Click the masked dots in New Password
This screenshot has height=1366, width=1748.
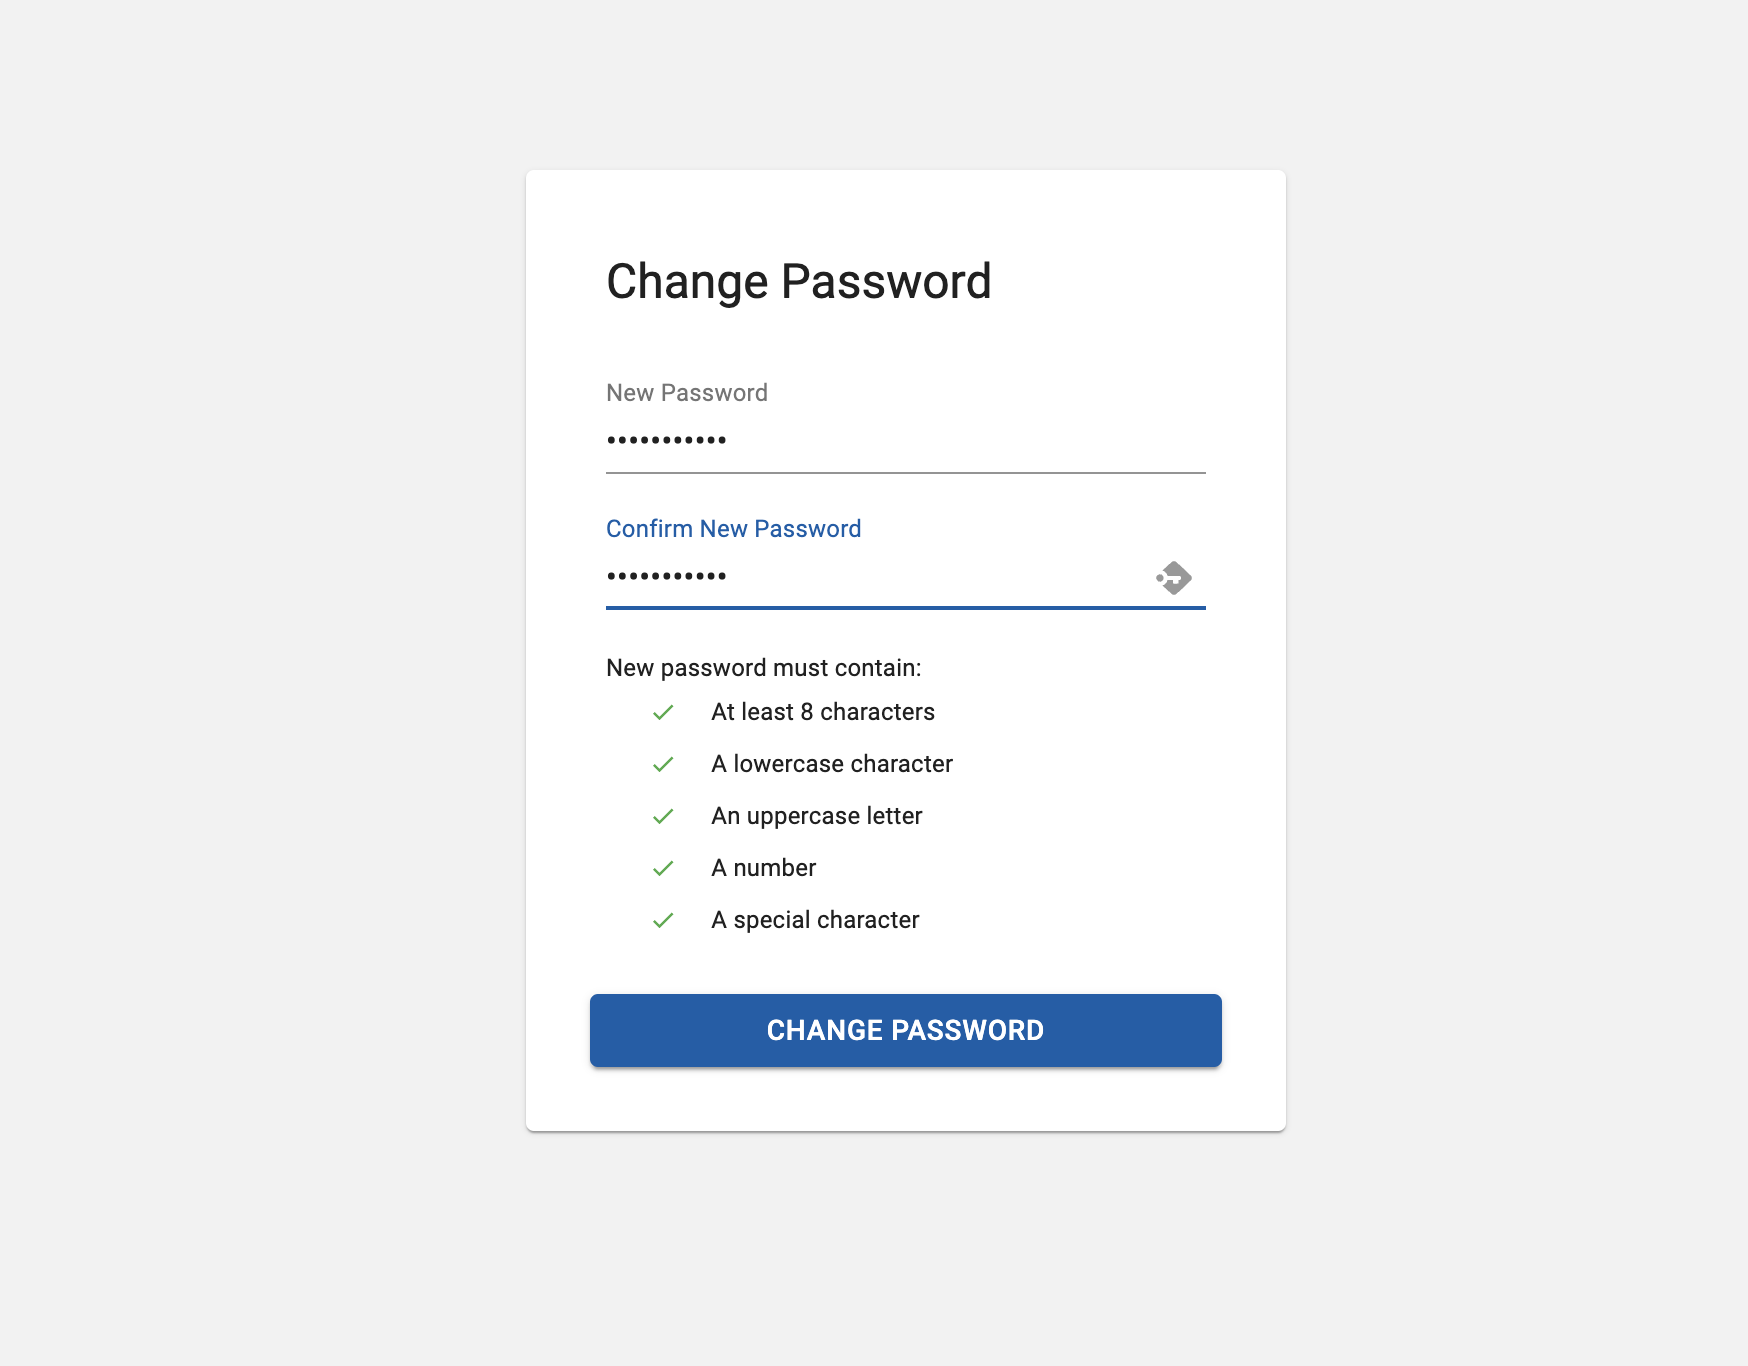click(x=666, y=440)
